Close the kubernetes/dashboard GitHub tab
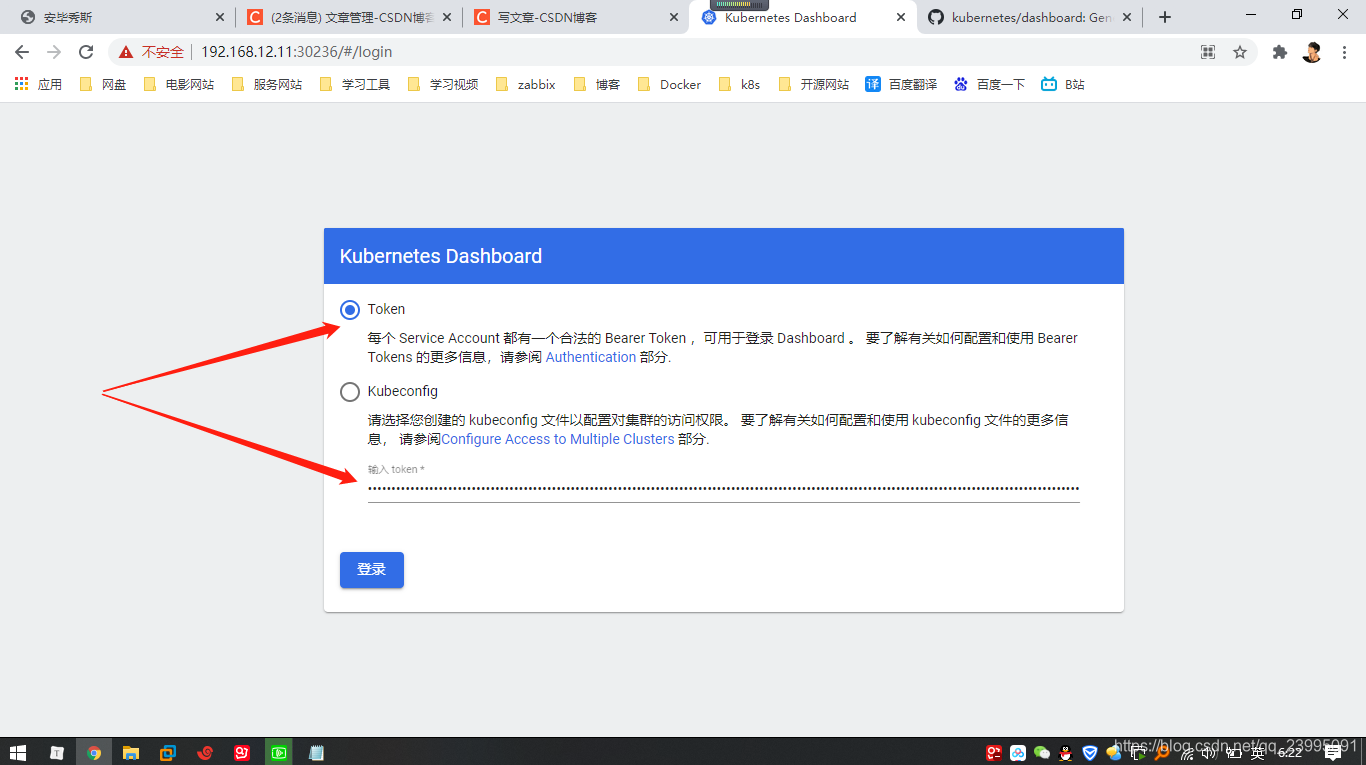1366x765 pixels. [1128, 17]
